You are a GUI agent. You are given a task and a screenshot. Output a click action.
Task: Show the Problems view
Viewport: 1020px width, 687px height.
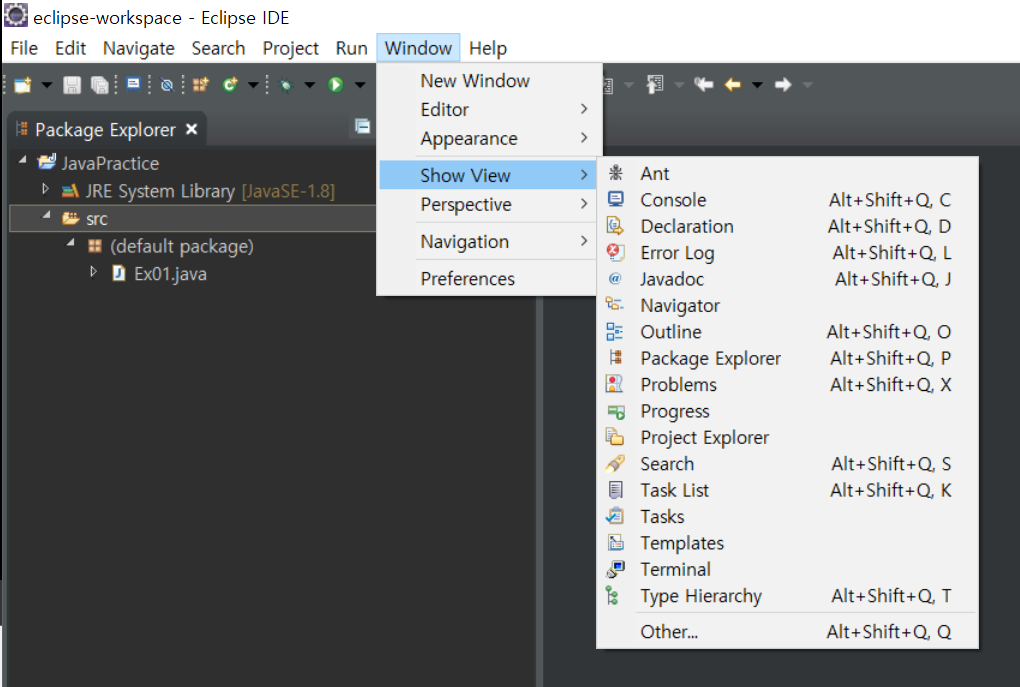pyautogui.click(x=787, y=384)
